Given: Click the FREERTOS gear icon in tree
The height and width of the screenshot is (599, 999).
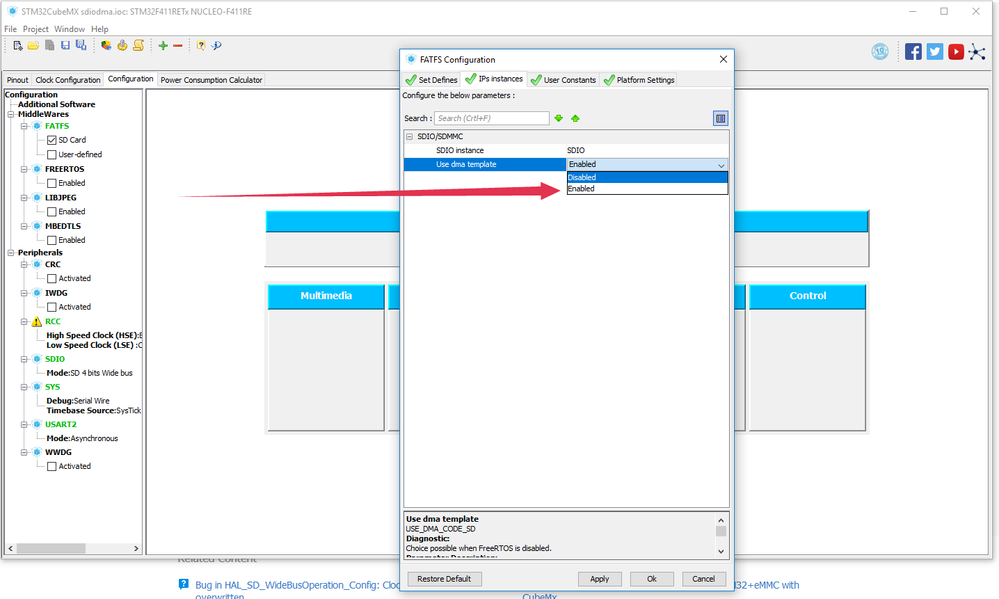Looking at the screenshot, I should click(37, 170).
